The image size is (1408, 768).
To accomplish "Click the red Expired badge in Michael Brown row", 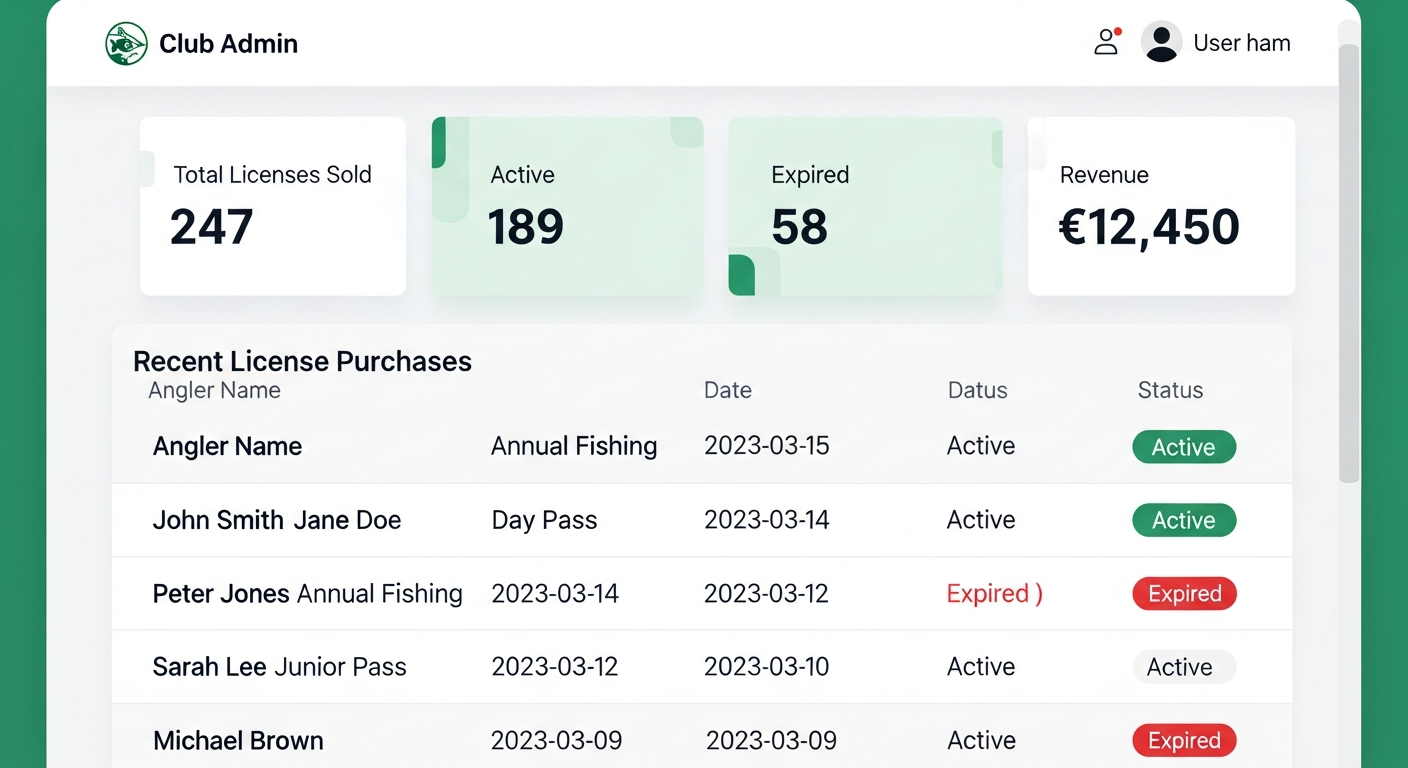I will click(x=1184, y=741).
